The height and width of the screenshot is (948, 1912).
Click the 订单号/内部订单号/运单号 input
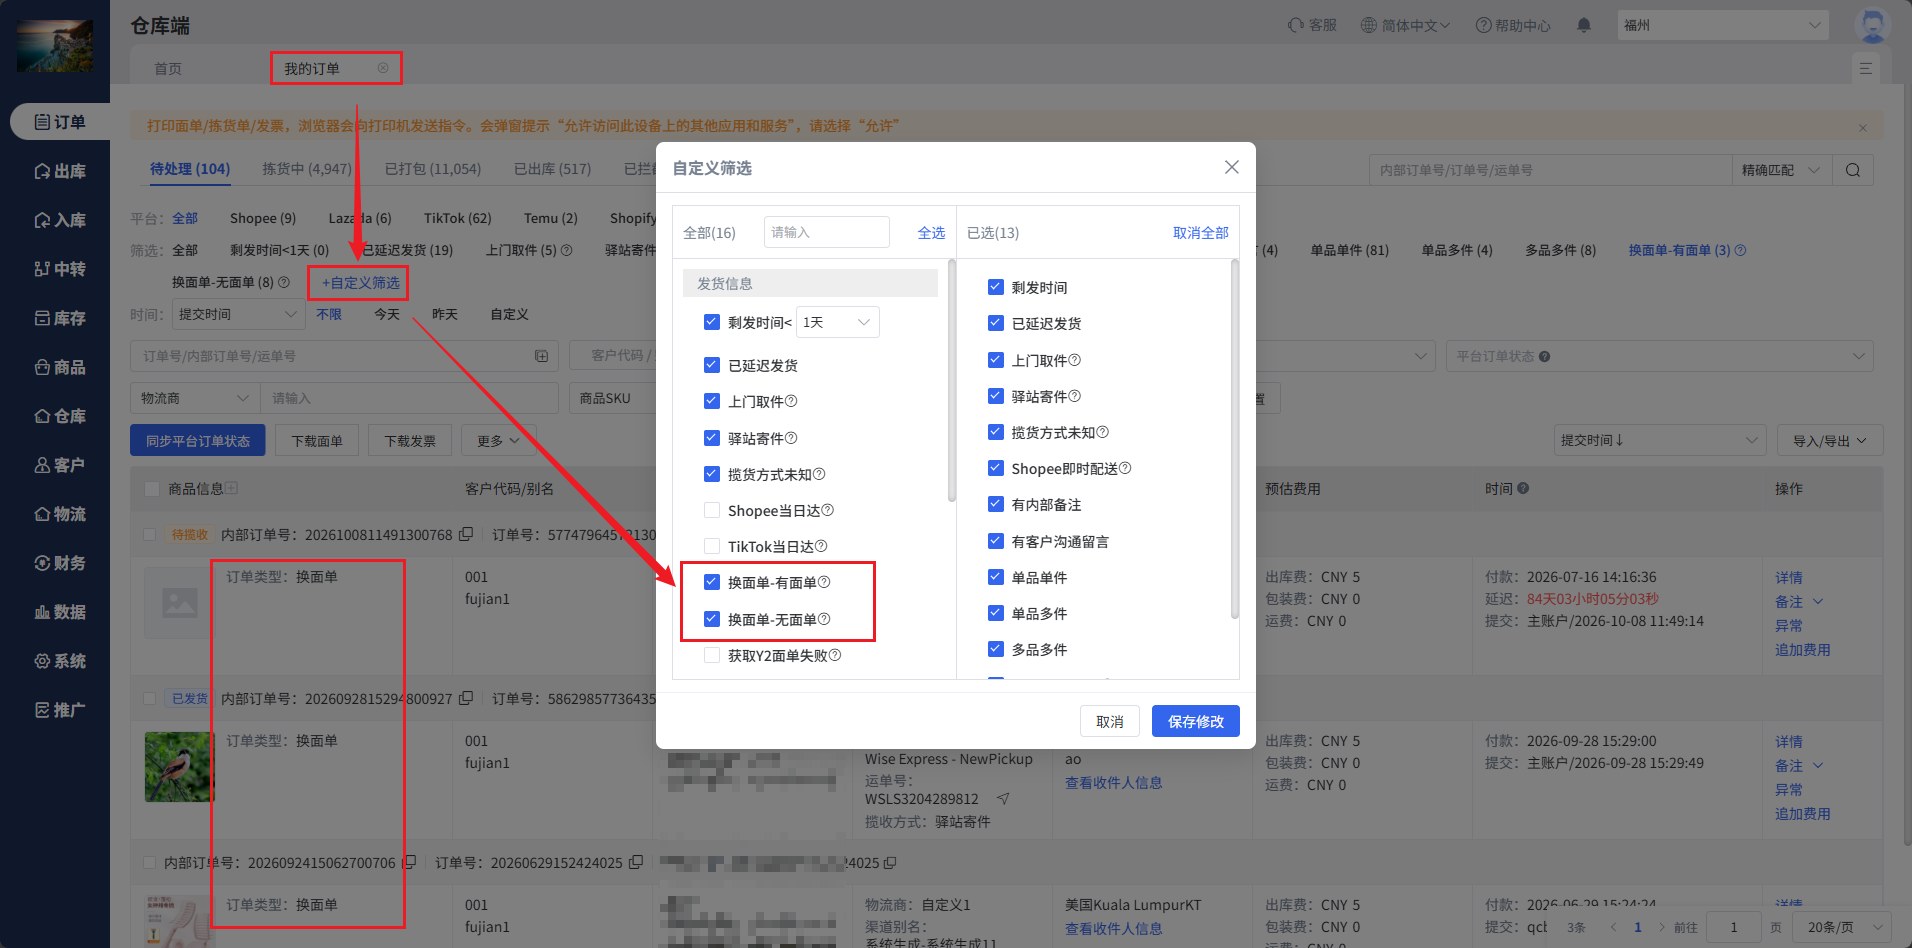[344, 356]
